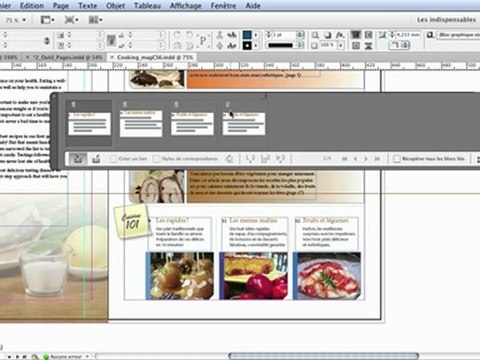Open the Fenêtre menu

coord(223,6)
